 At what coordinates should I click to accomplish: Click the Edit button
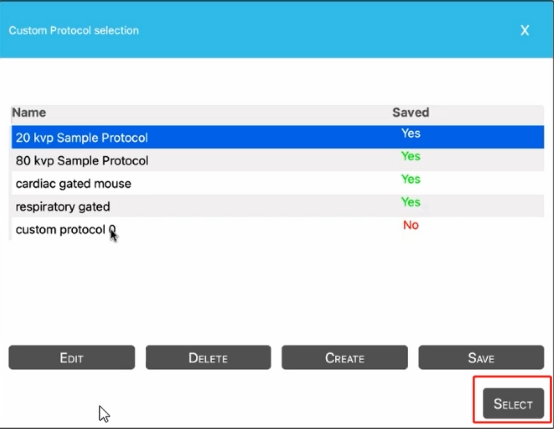[72, 358]
